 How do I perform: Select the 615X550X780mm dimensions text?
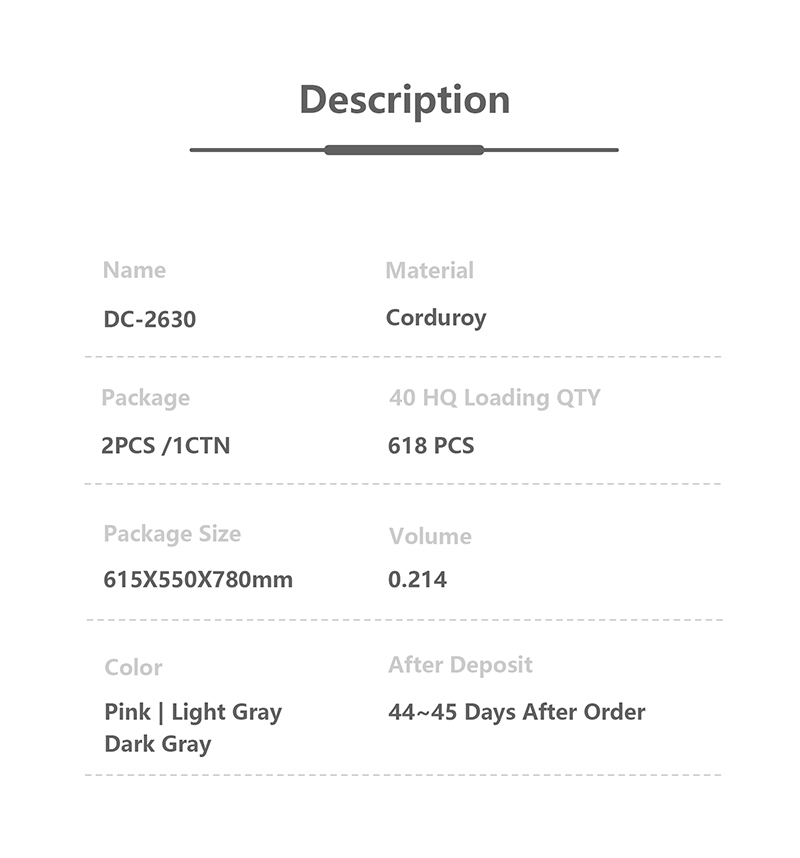pyautogui.click(x=198, y=579)
